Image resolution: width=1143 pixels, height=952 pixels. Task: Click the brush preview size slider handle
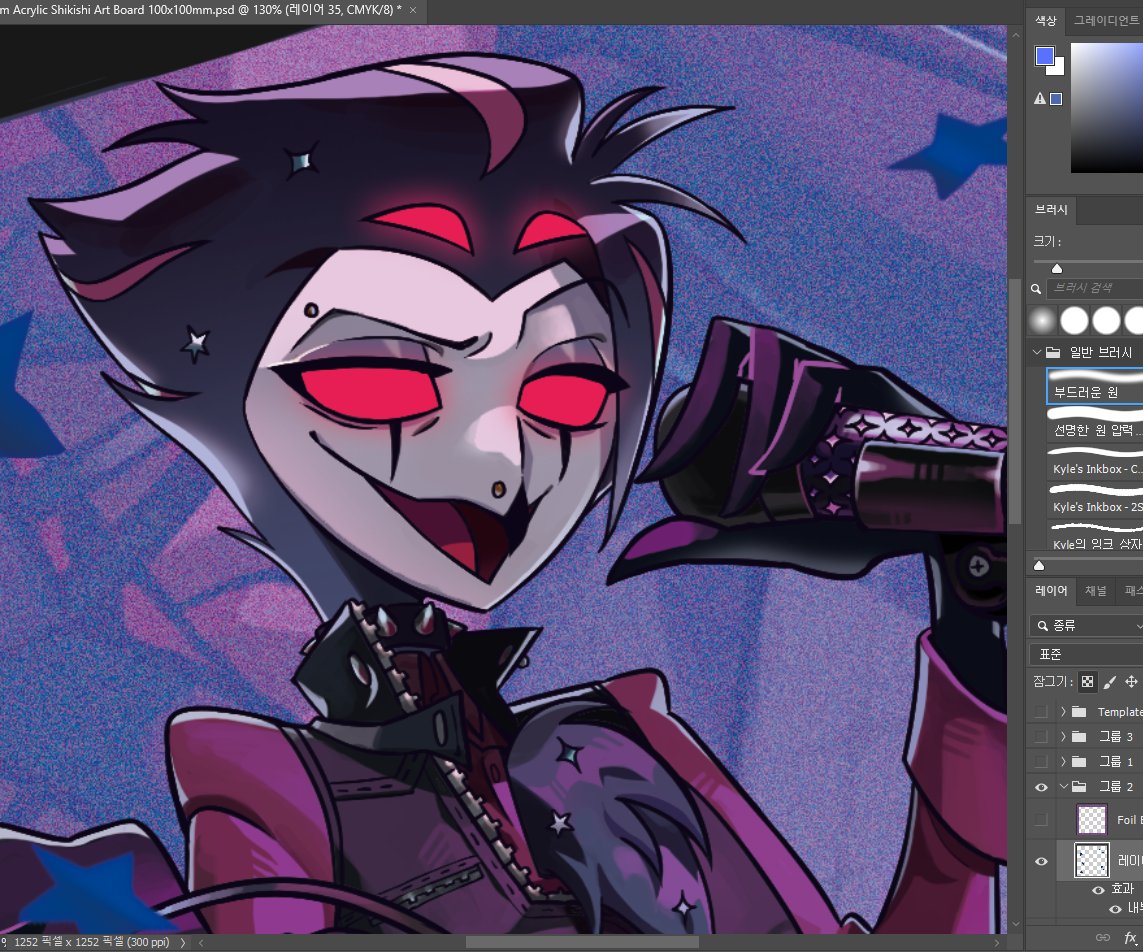point(1039,566)
